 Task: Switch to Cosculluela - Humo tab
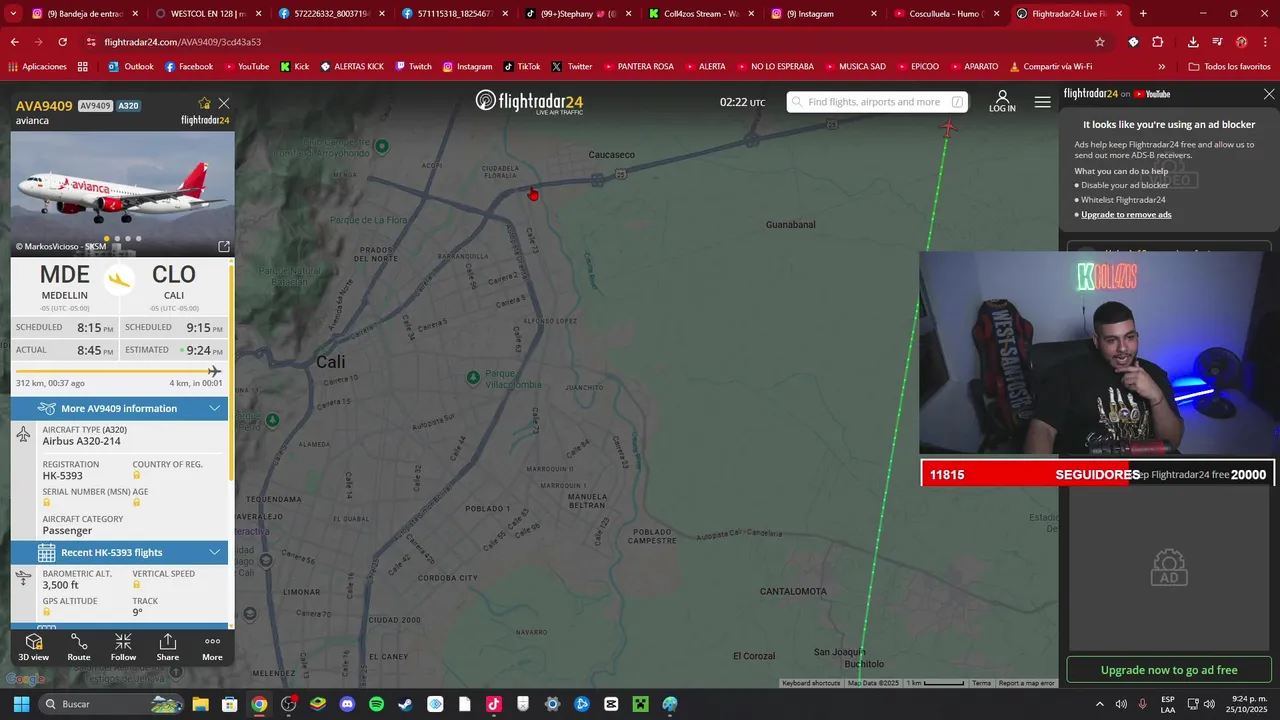tap(945, 14)
